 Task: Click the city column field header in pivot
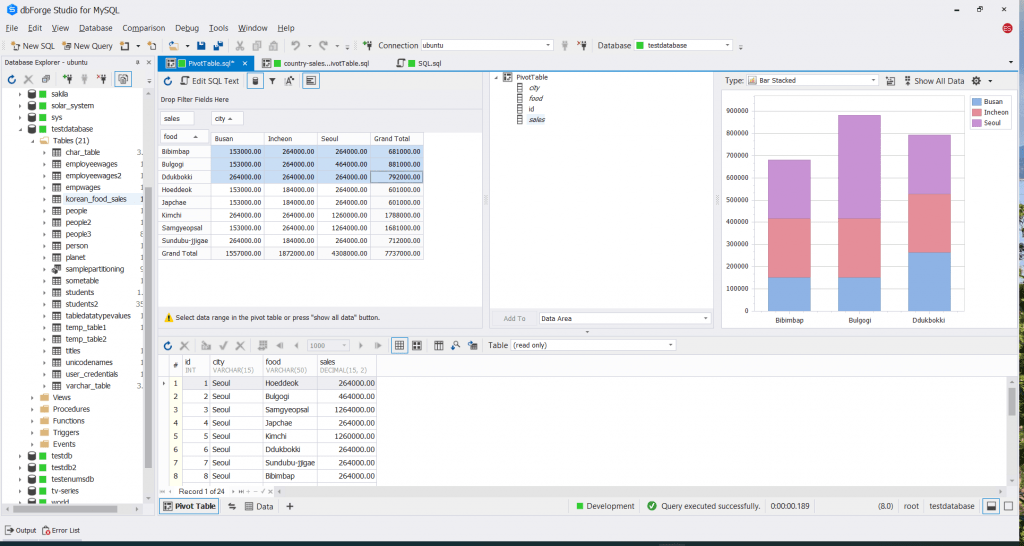(x=227, y=118)
